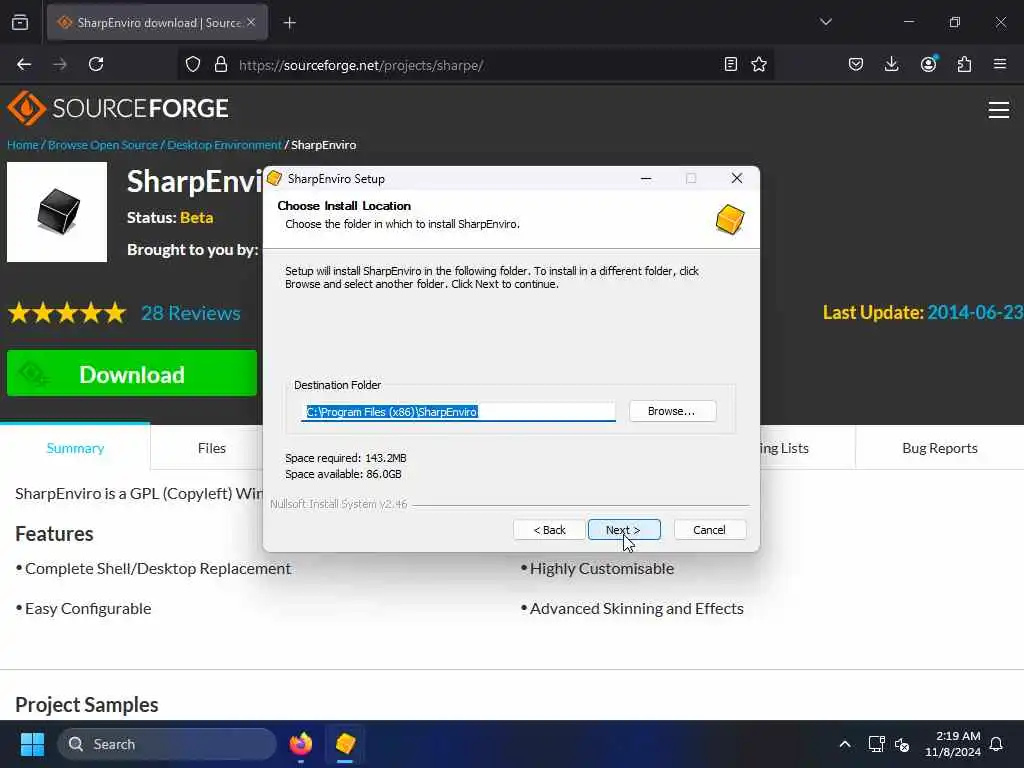
Task: Click the browser forward arrow
Action: click(60, 64)
